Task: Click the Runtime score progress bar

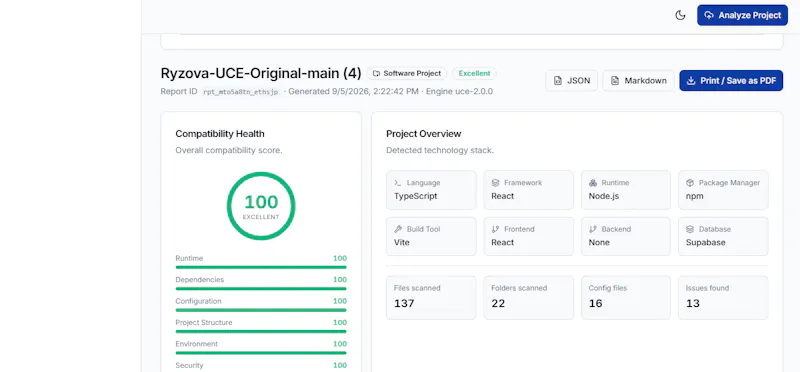Action: (x=261, y=267)
